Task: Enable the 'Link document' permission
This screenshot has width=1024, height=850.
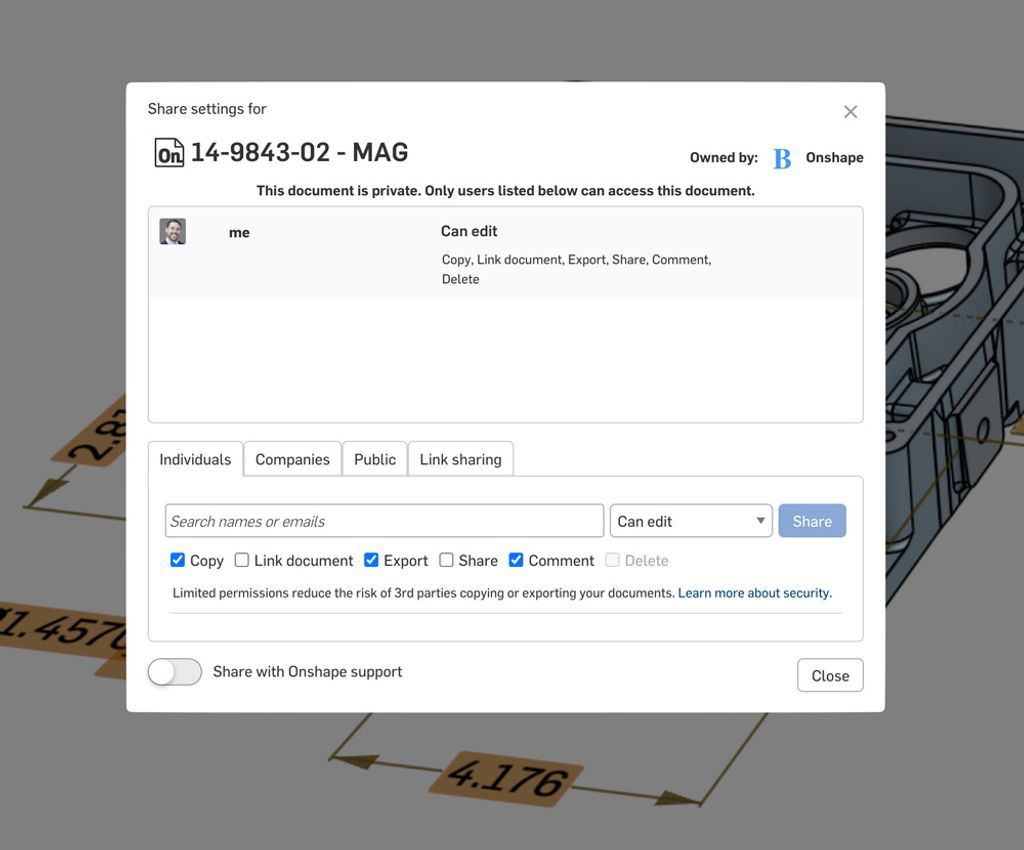Action: click(242, 560)
